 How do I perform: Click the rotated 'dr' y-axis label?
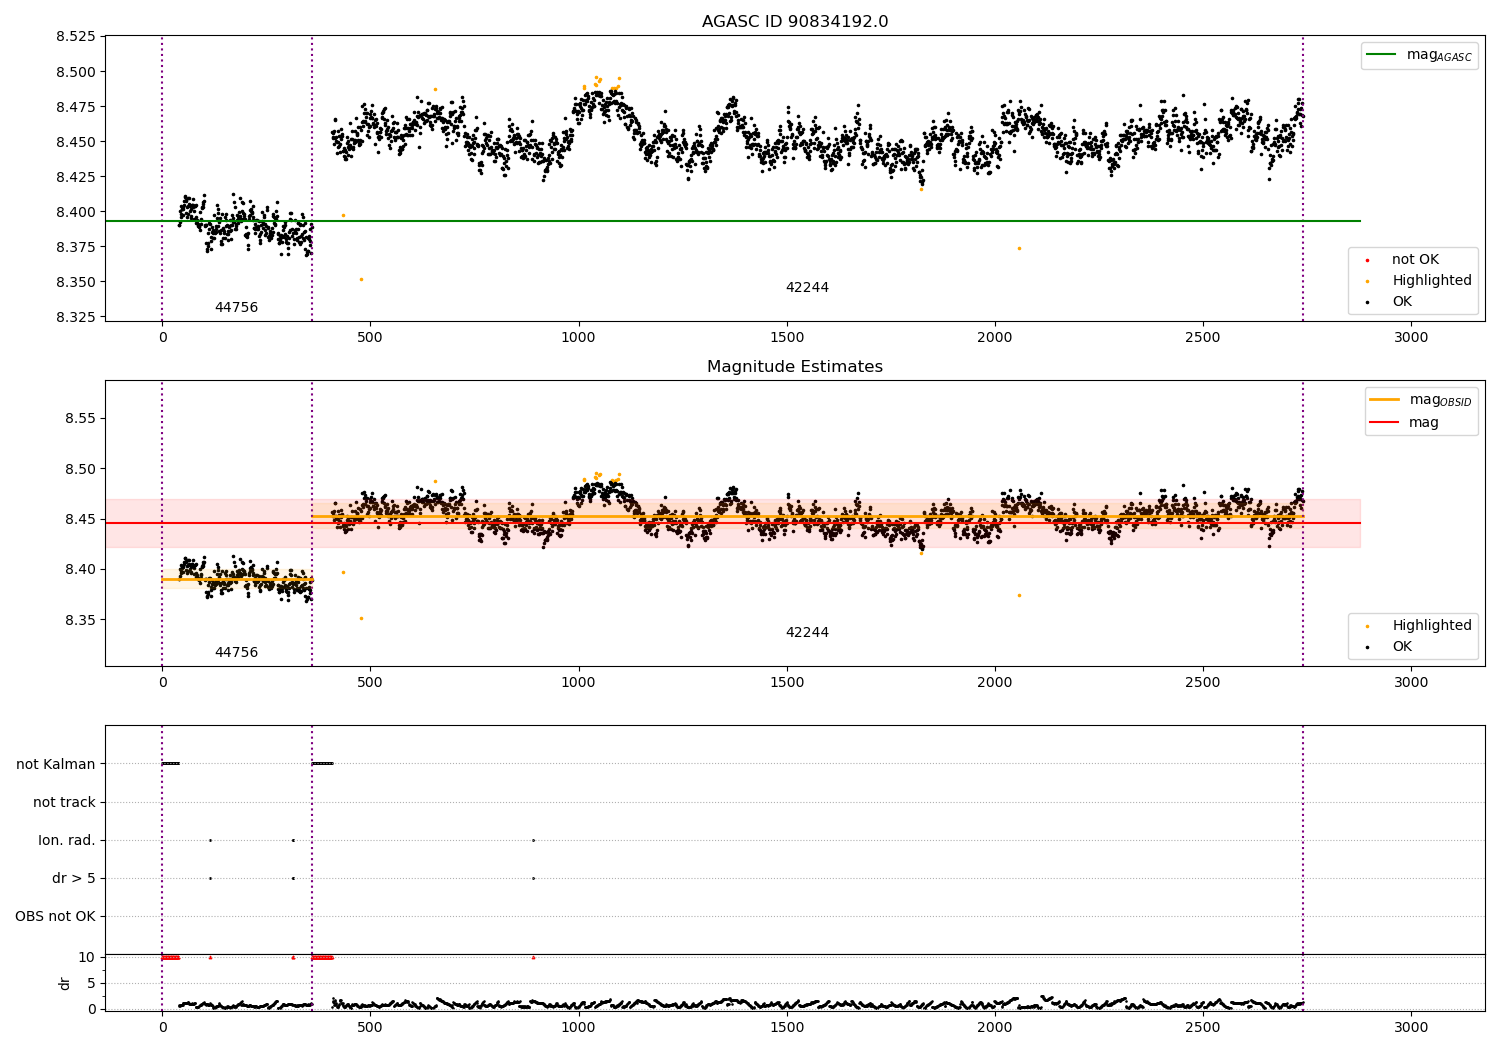65,984
